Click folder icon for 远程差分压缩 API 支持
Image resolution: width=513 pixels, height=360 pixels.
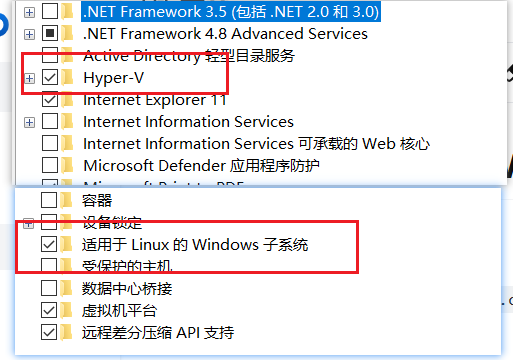coord(67,333)
